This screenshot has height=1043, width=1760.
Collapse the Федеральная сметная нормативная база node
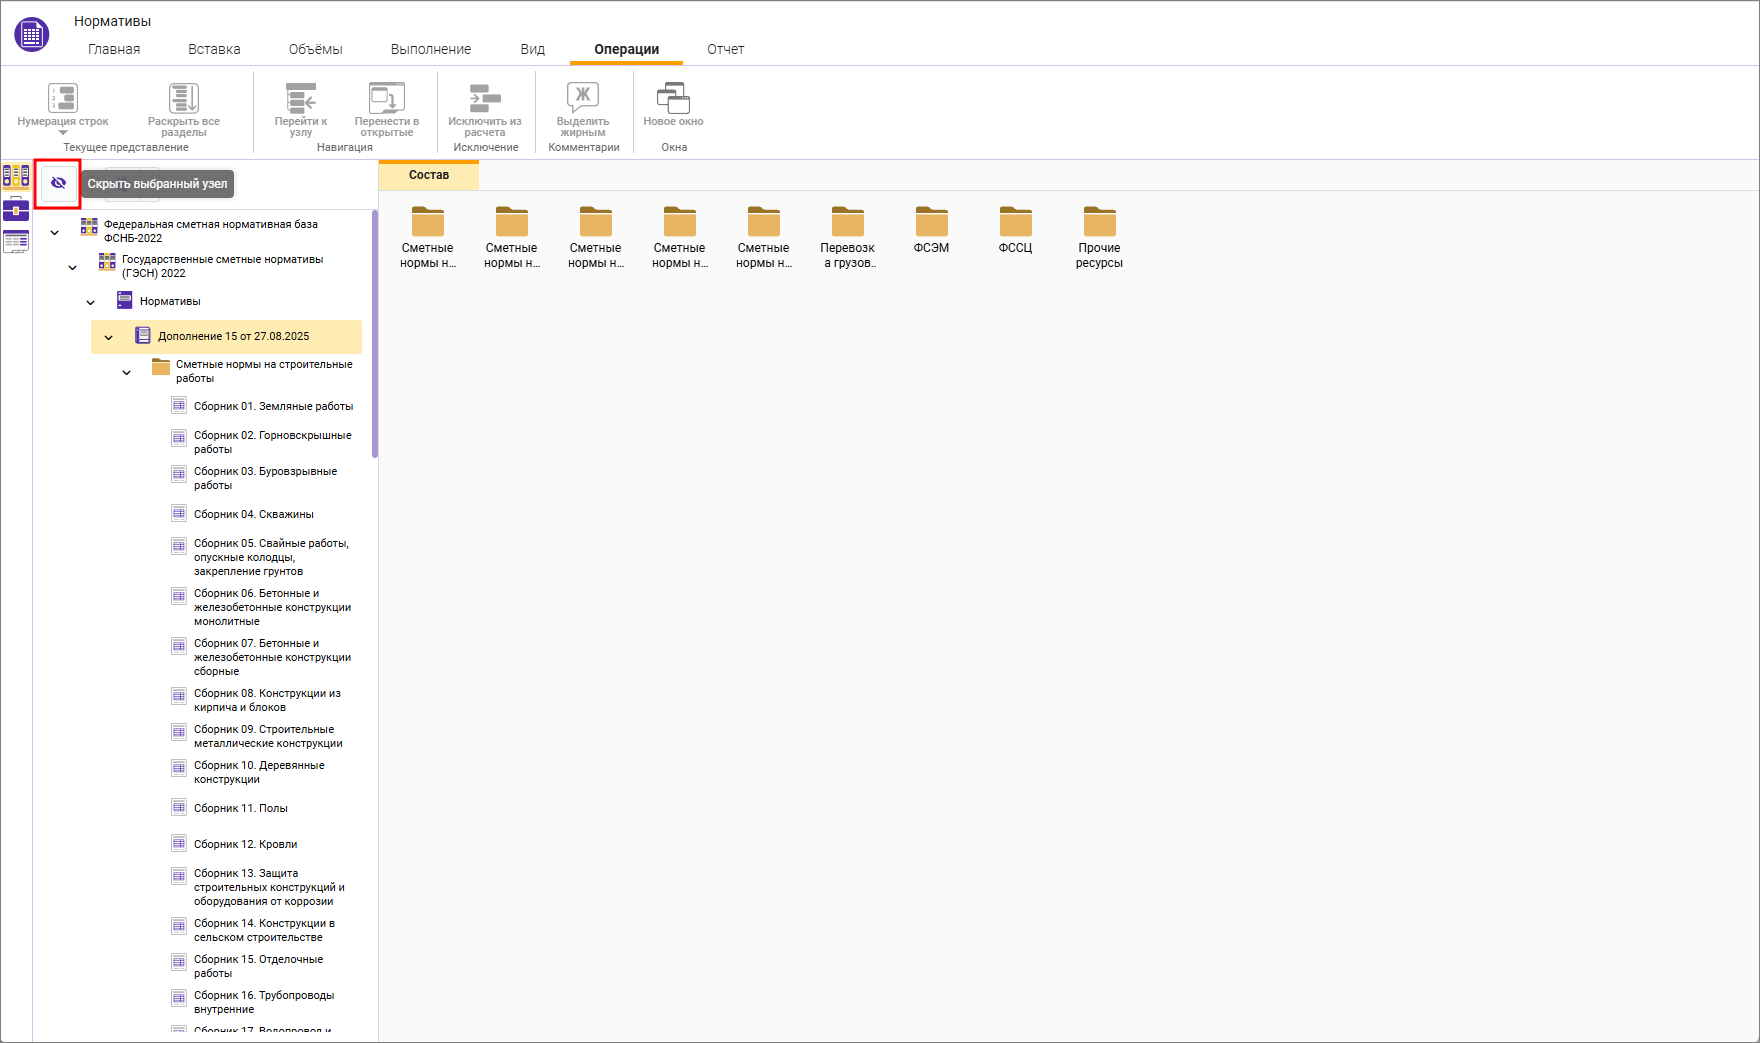coord(55,232)
